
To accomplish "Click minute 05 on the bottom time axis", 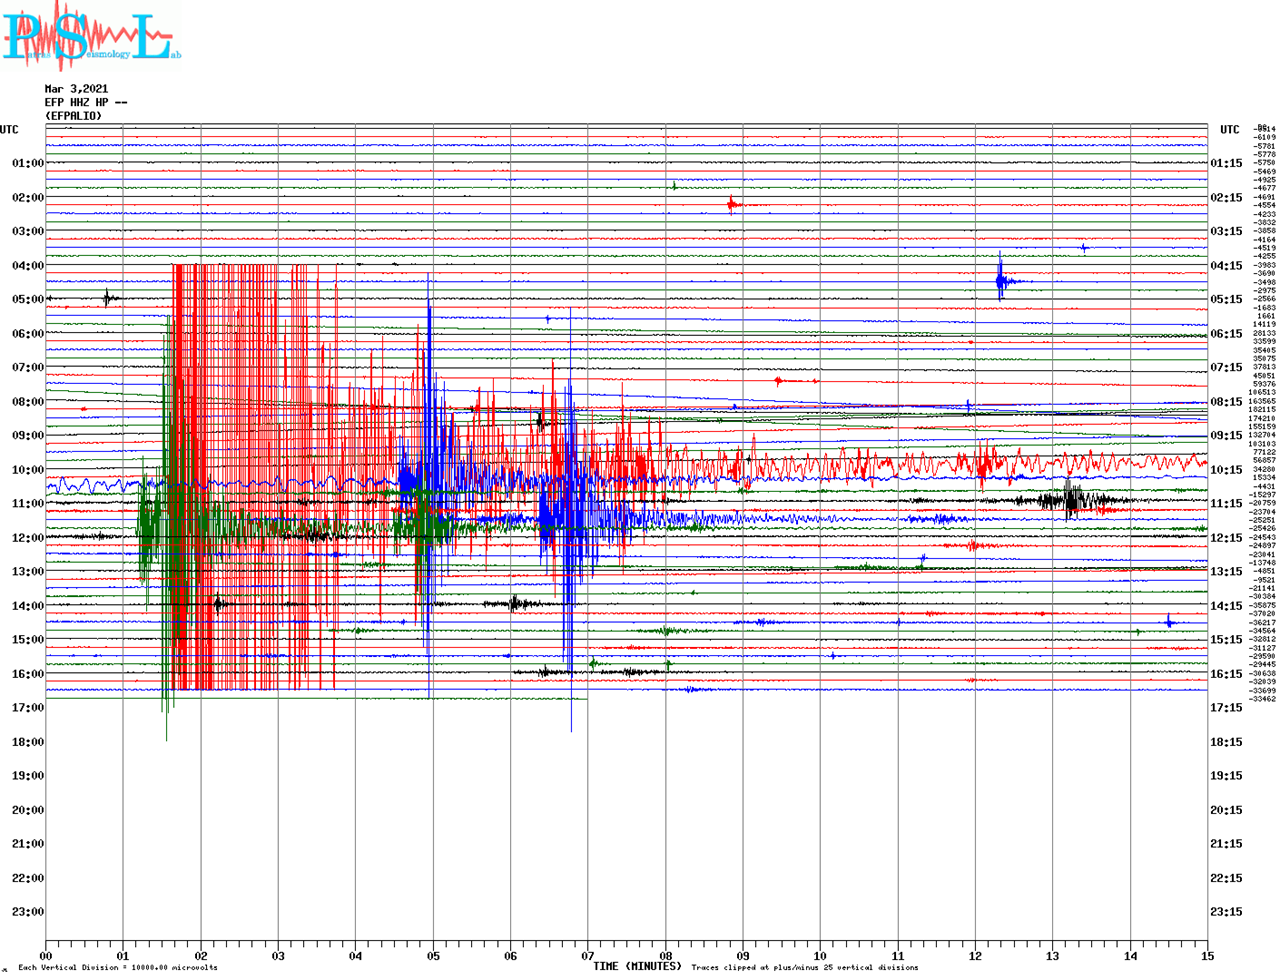I will 433,956.
